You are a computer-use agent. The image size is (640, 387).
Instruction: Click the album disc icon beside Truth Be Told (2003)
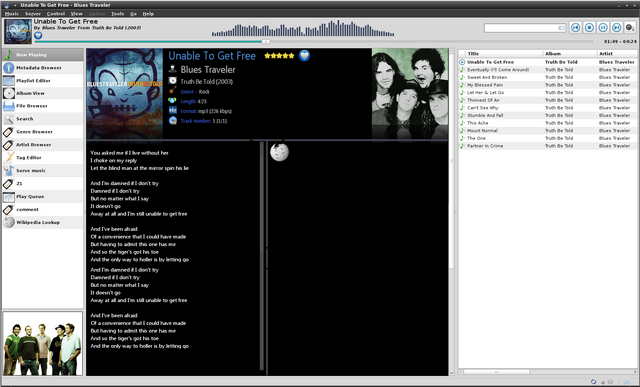pyautogui.click(x=173, y=81)
